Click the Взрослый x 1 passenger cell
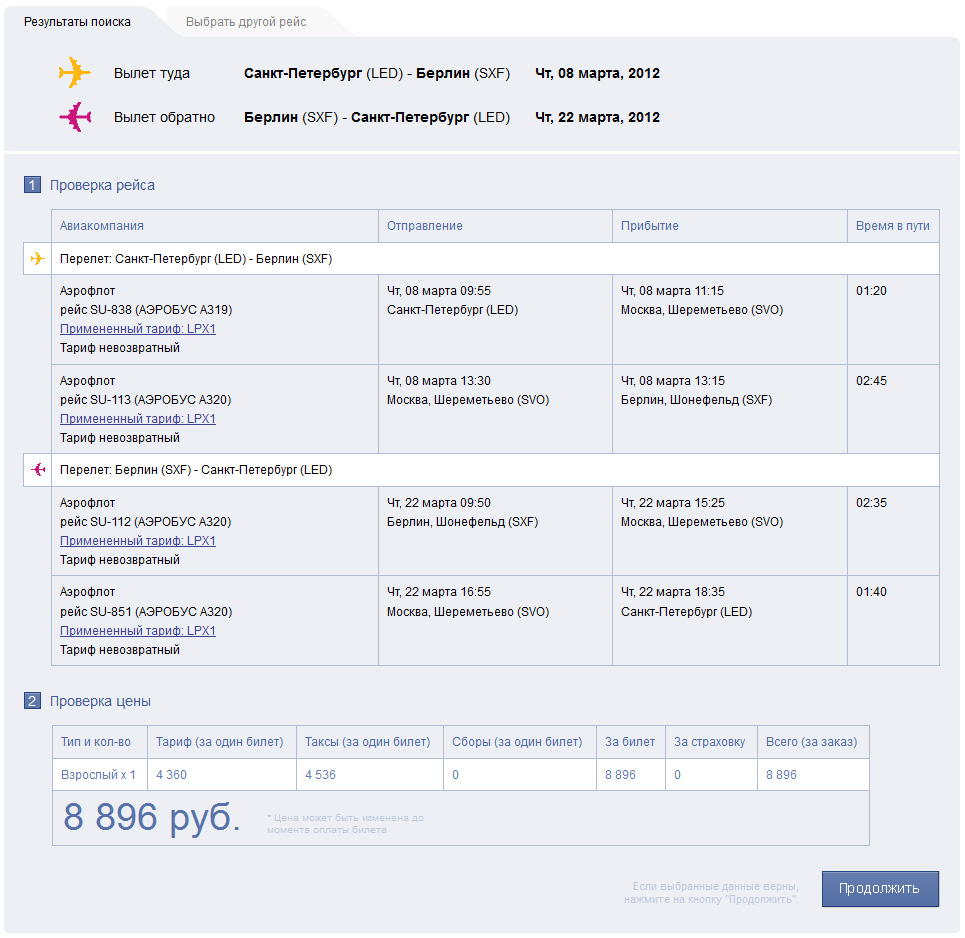The width and height of the screenshot is (965, 938). tap(98, 775)
